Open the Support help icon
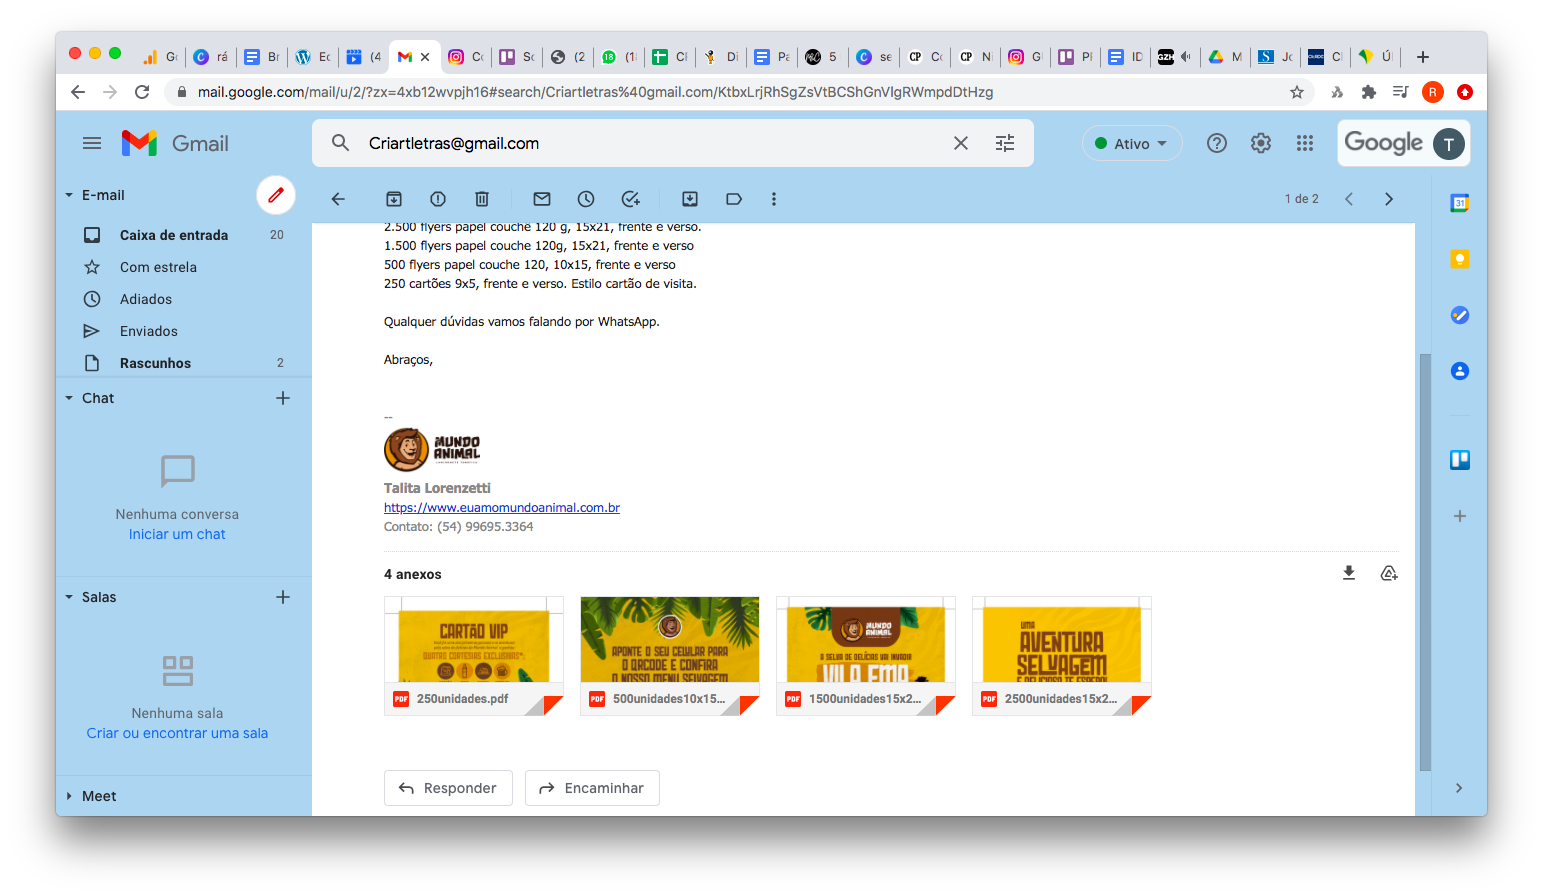 (1217, 143)
